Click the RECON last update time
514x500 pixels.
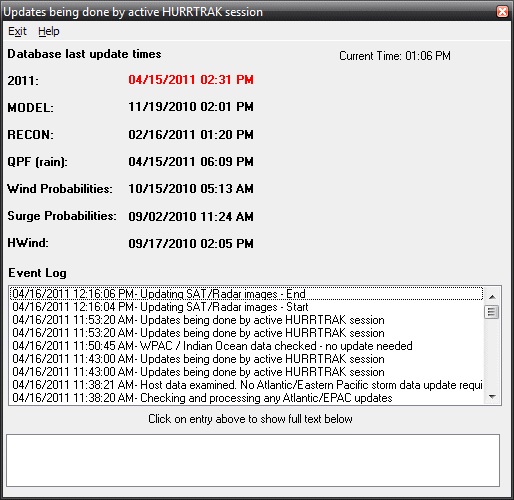coord(191,135)
